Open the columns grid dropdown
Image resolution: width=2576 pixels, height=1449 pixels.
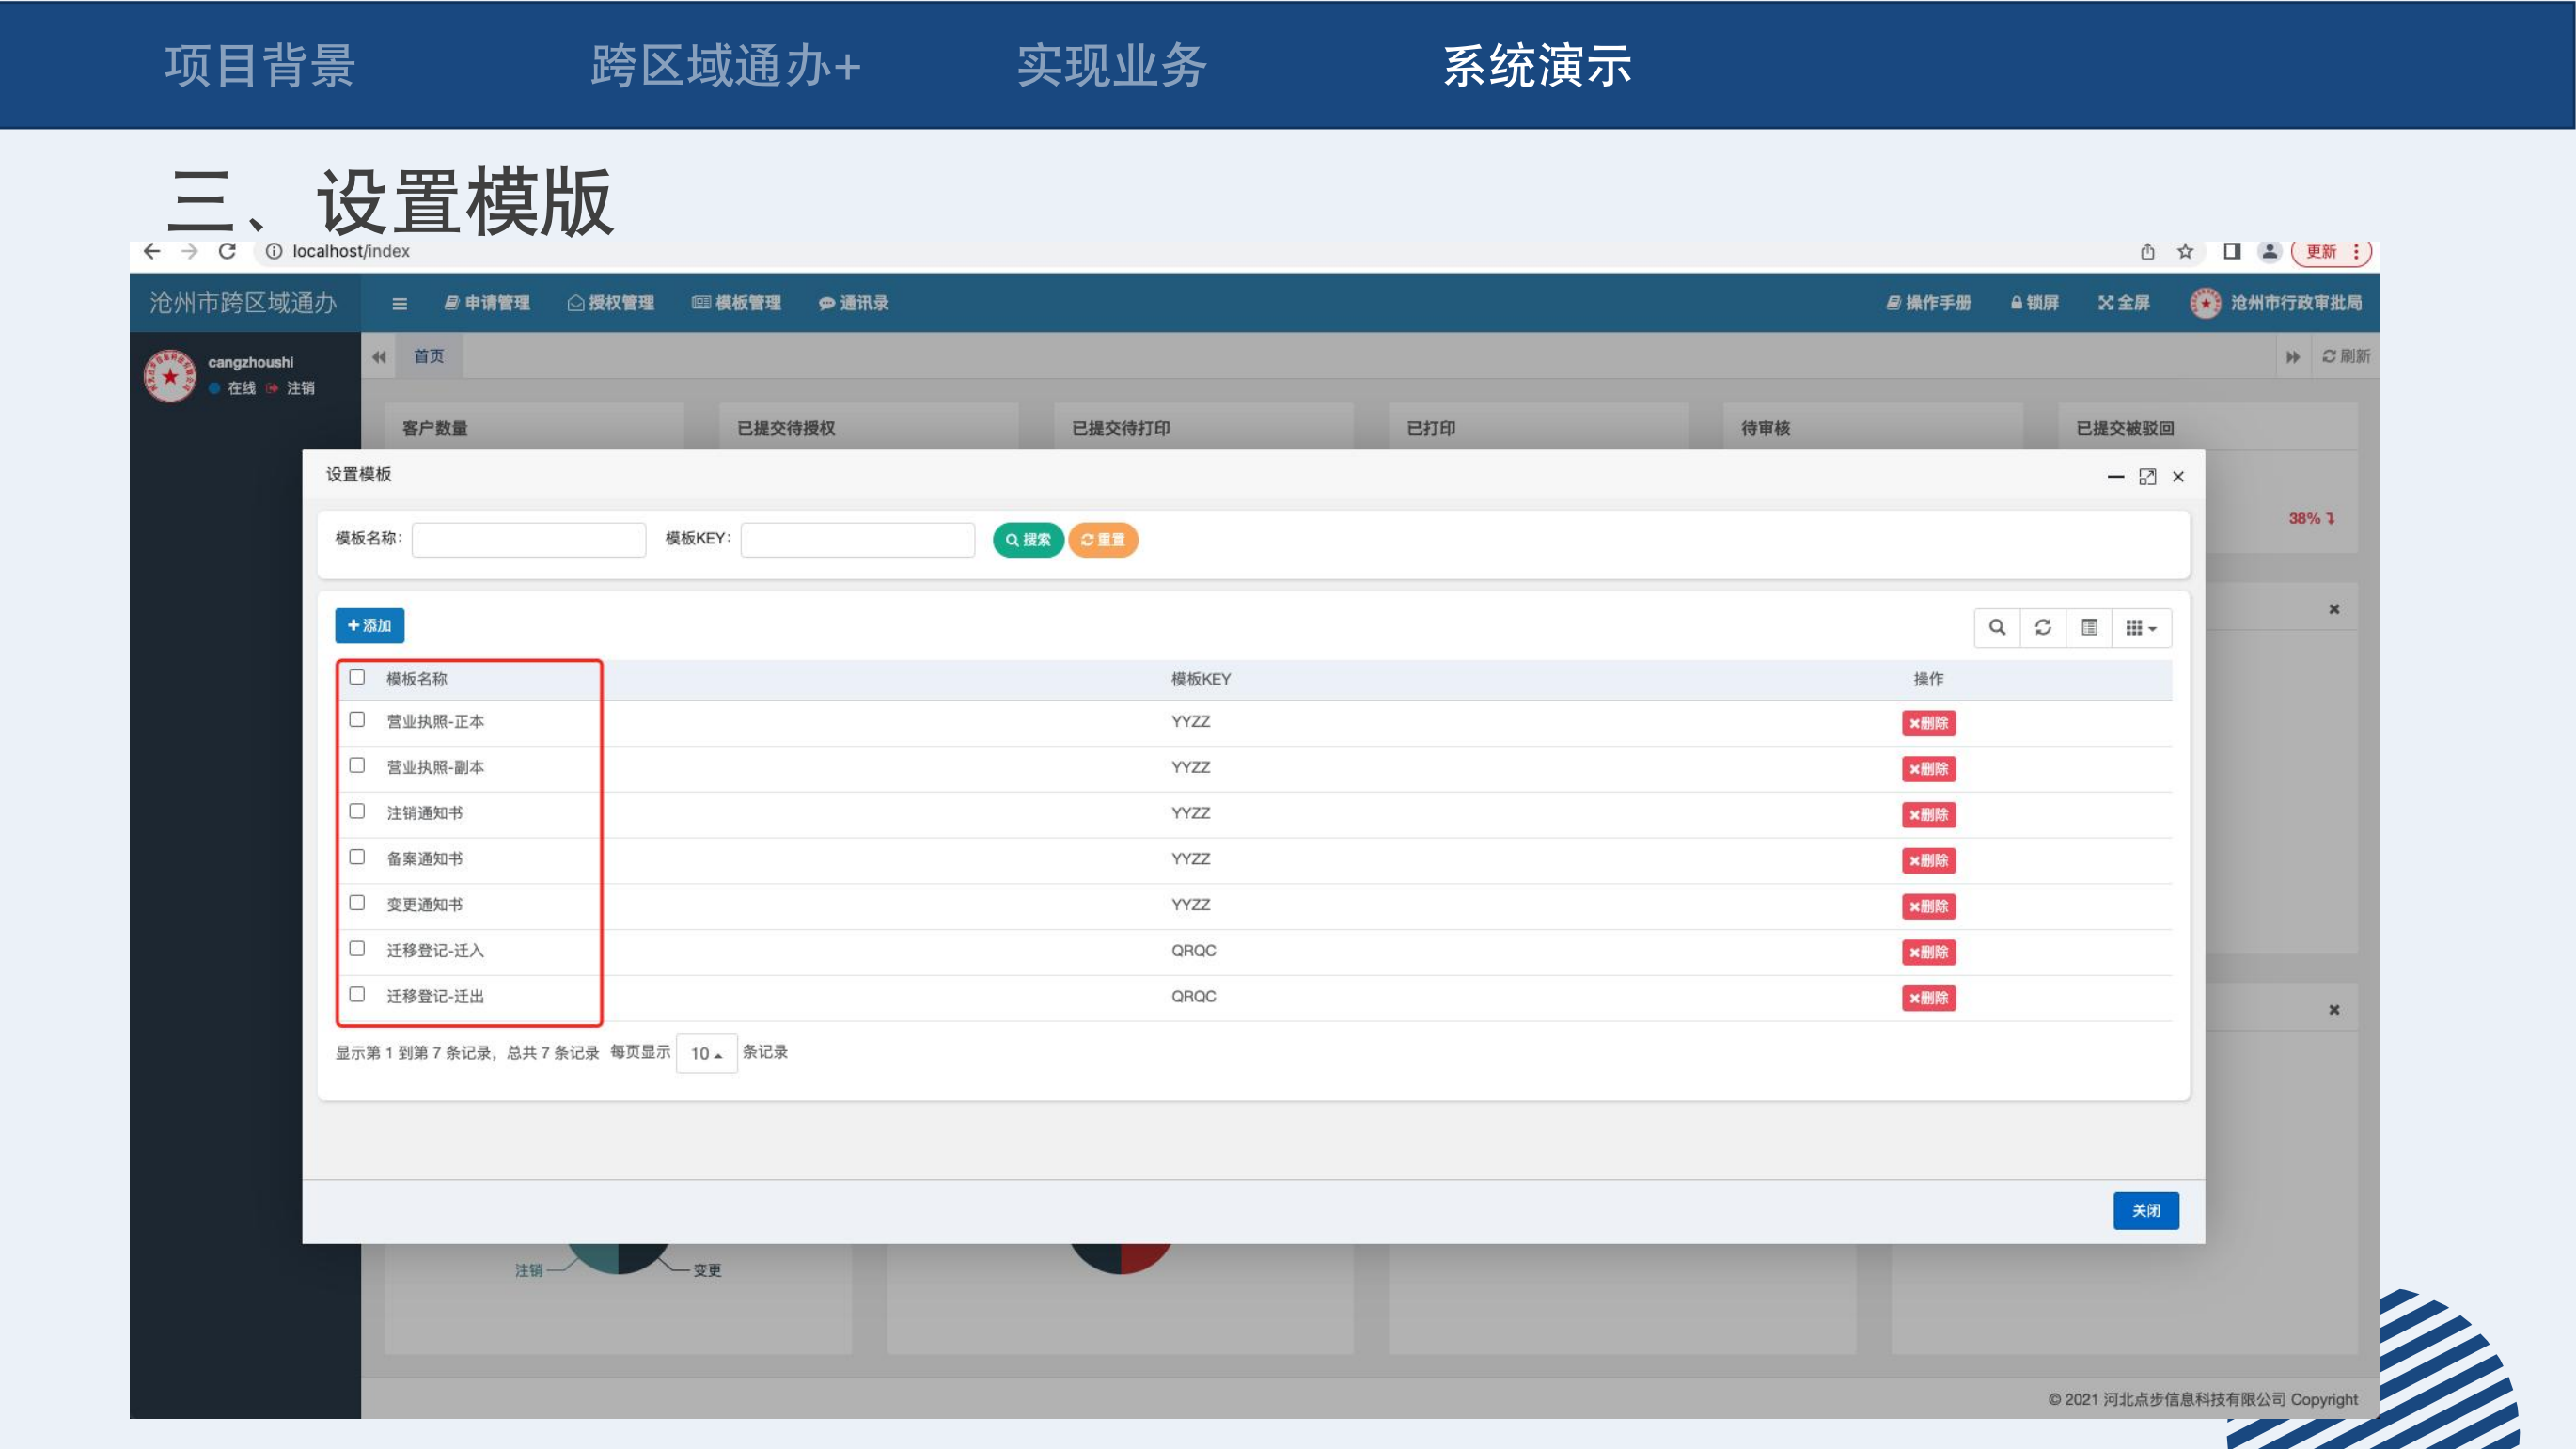pos(2141,627)
